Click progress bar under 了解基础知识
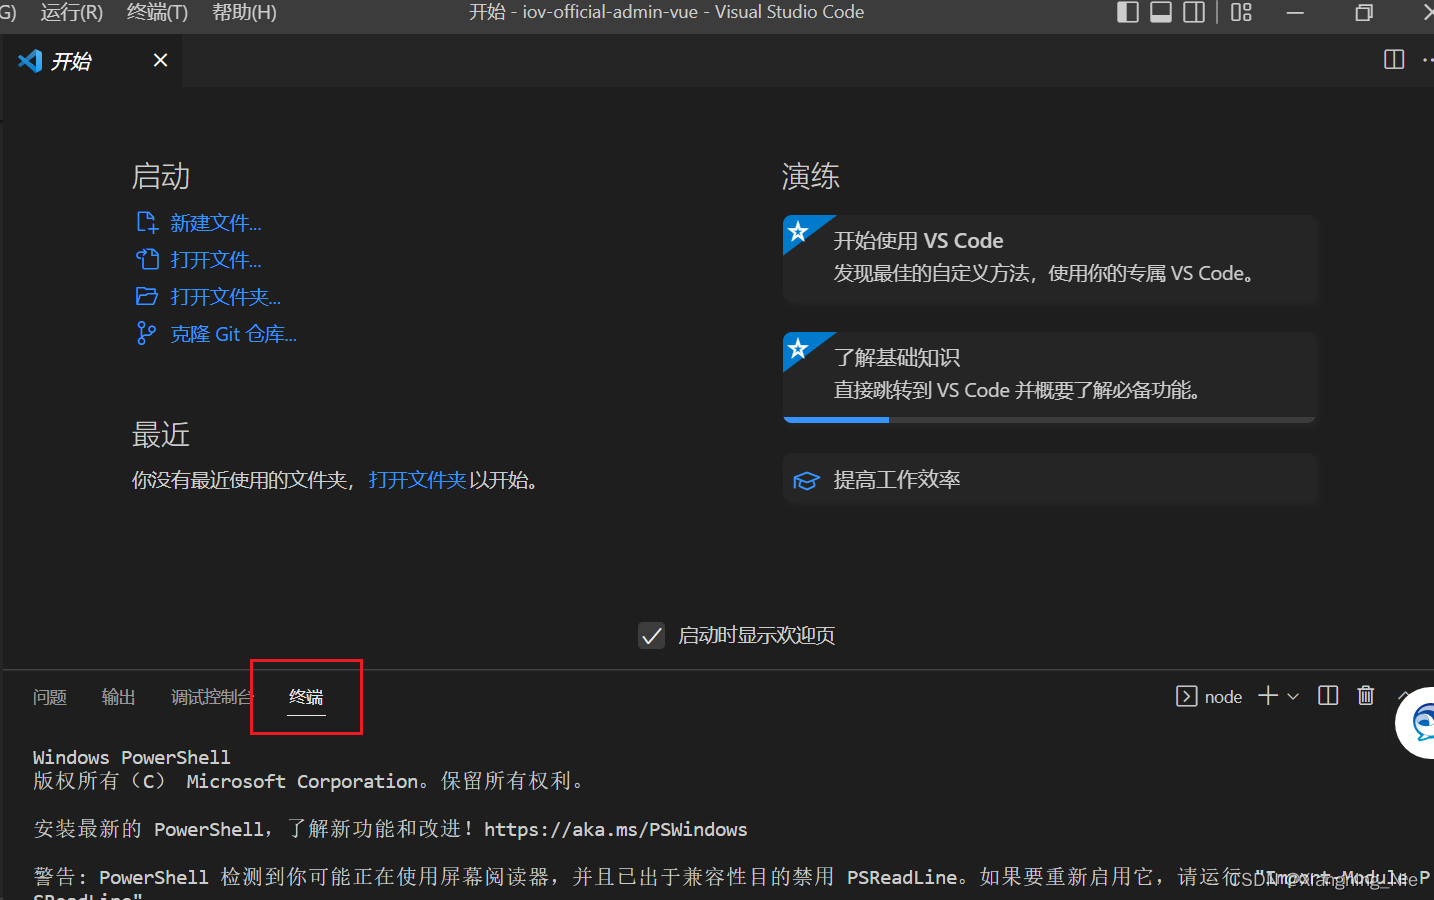Viewport: 1434px width, 900px height. pyautogui.click(x=1050, y=420)
